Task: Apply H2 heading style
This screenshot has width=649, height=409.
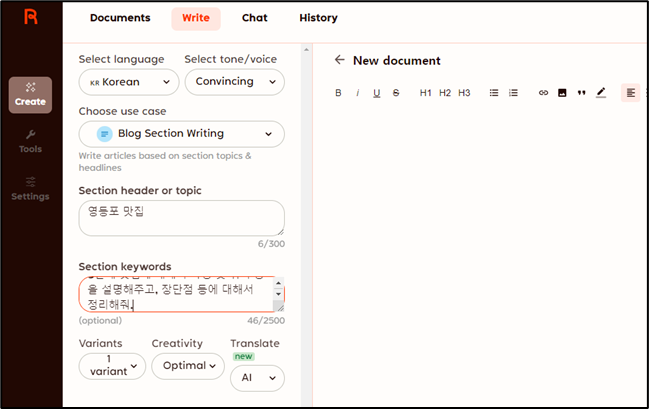Action: pos(445,93)
